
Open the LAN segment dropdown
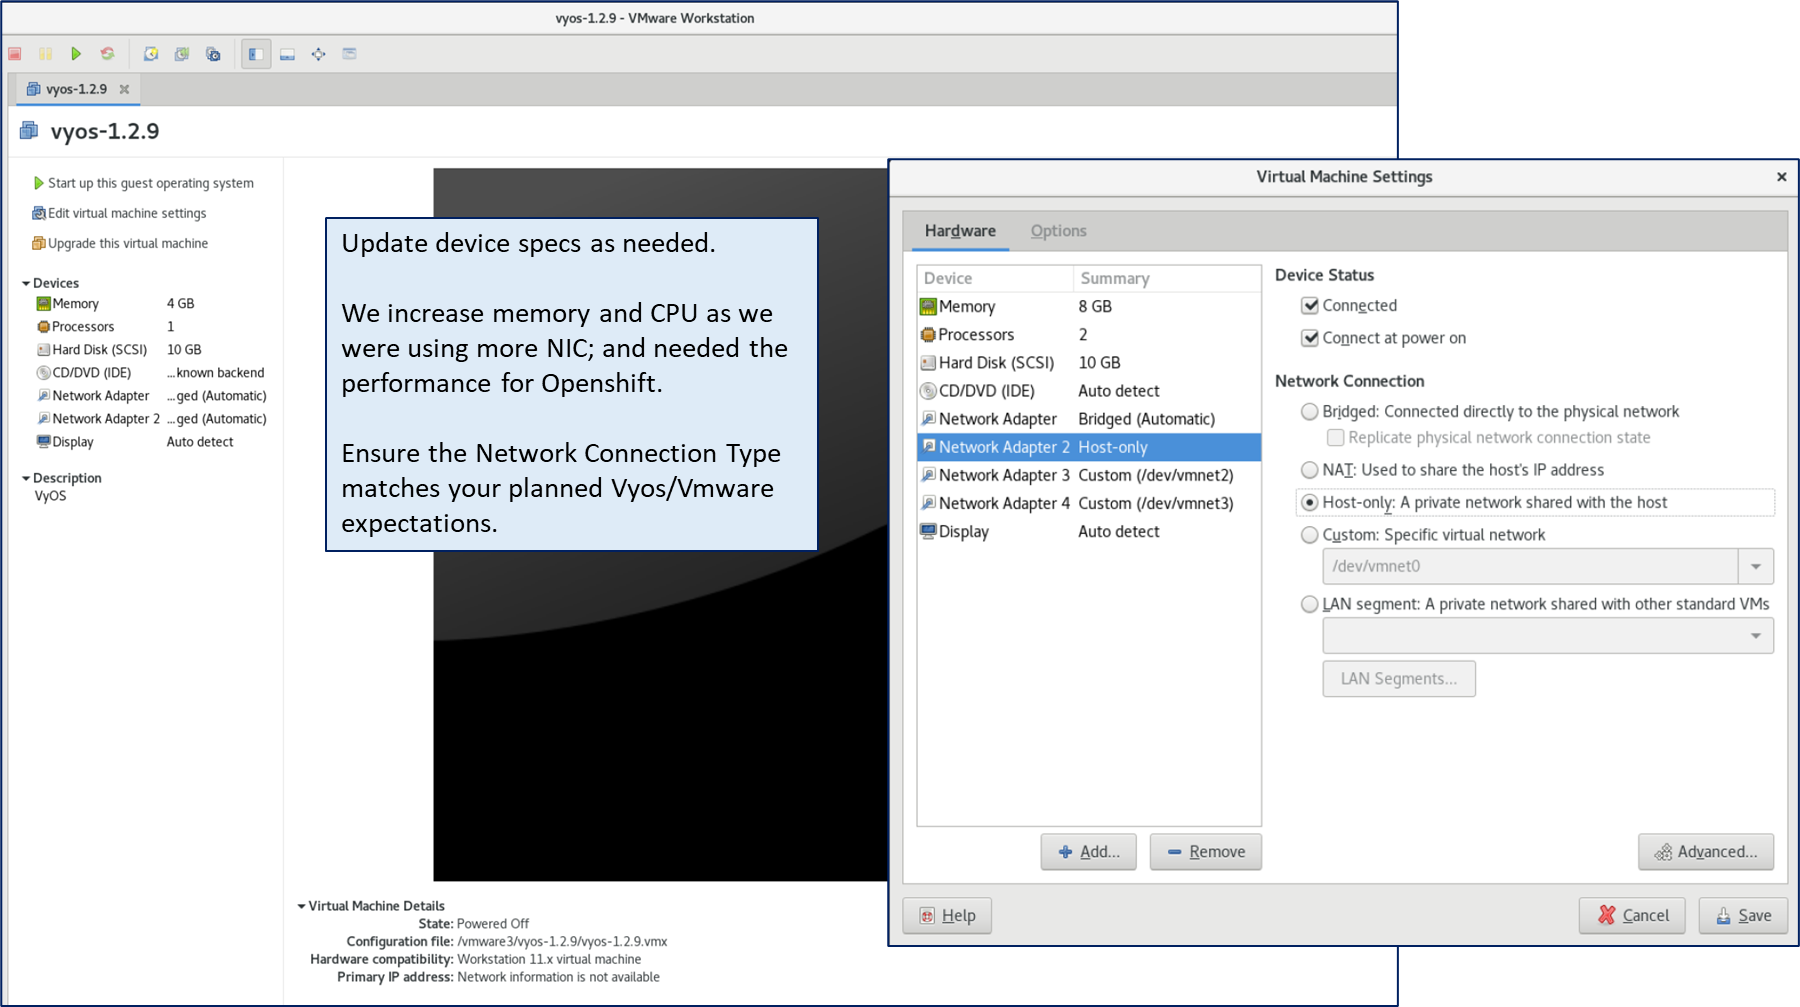[1755, 636]
